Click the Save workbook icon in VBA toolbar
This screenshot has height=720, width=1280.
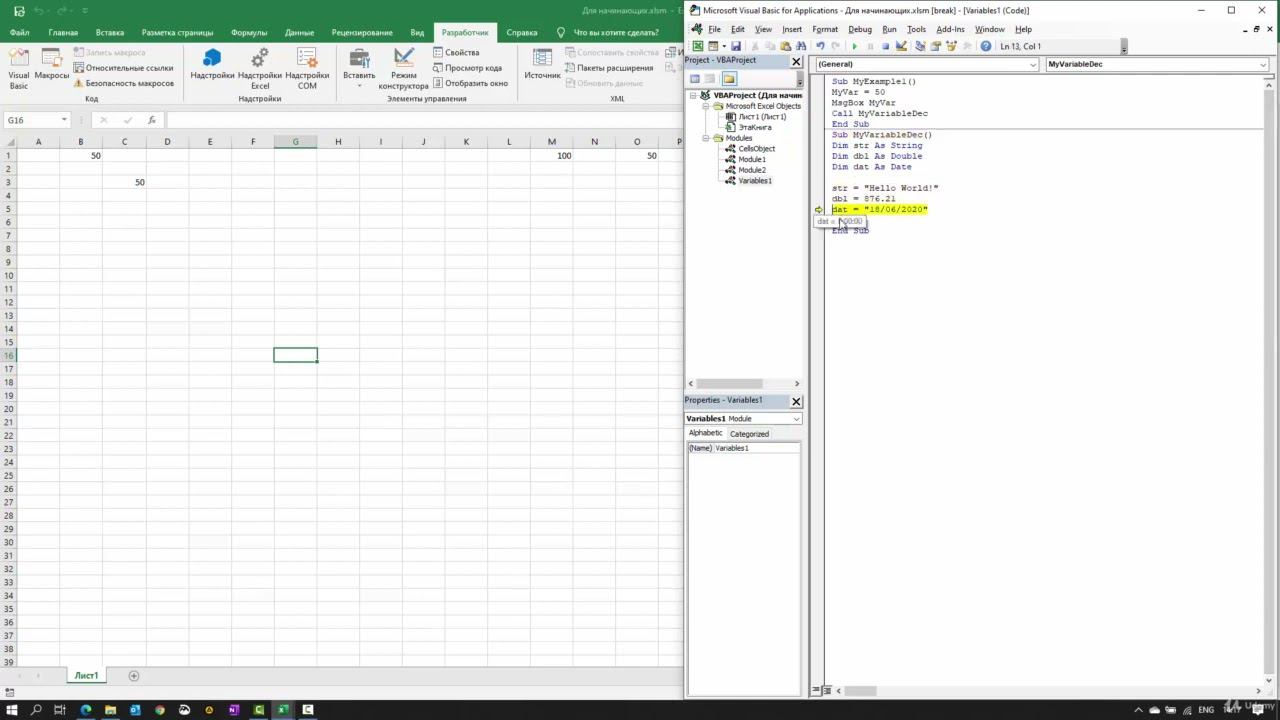tap(736, 46)
